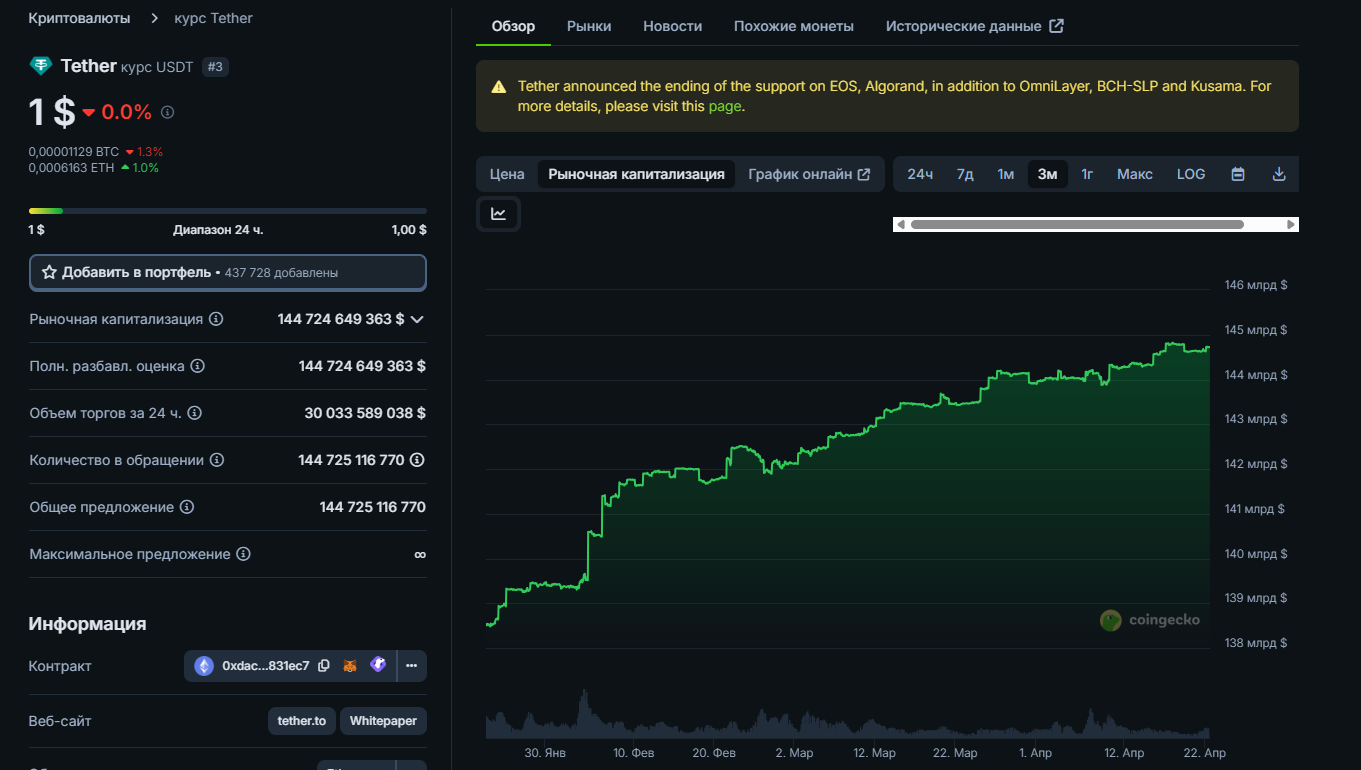Expand the market cap chevron dropdown
1361x770 pixels.
(x=417, y=319)
